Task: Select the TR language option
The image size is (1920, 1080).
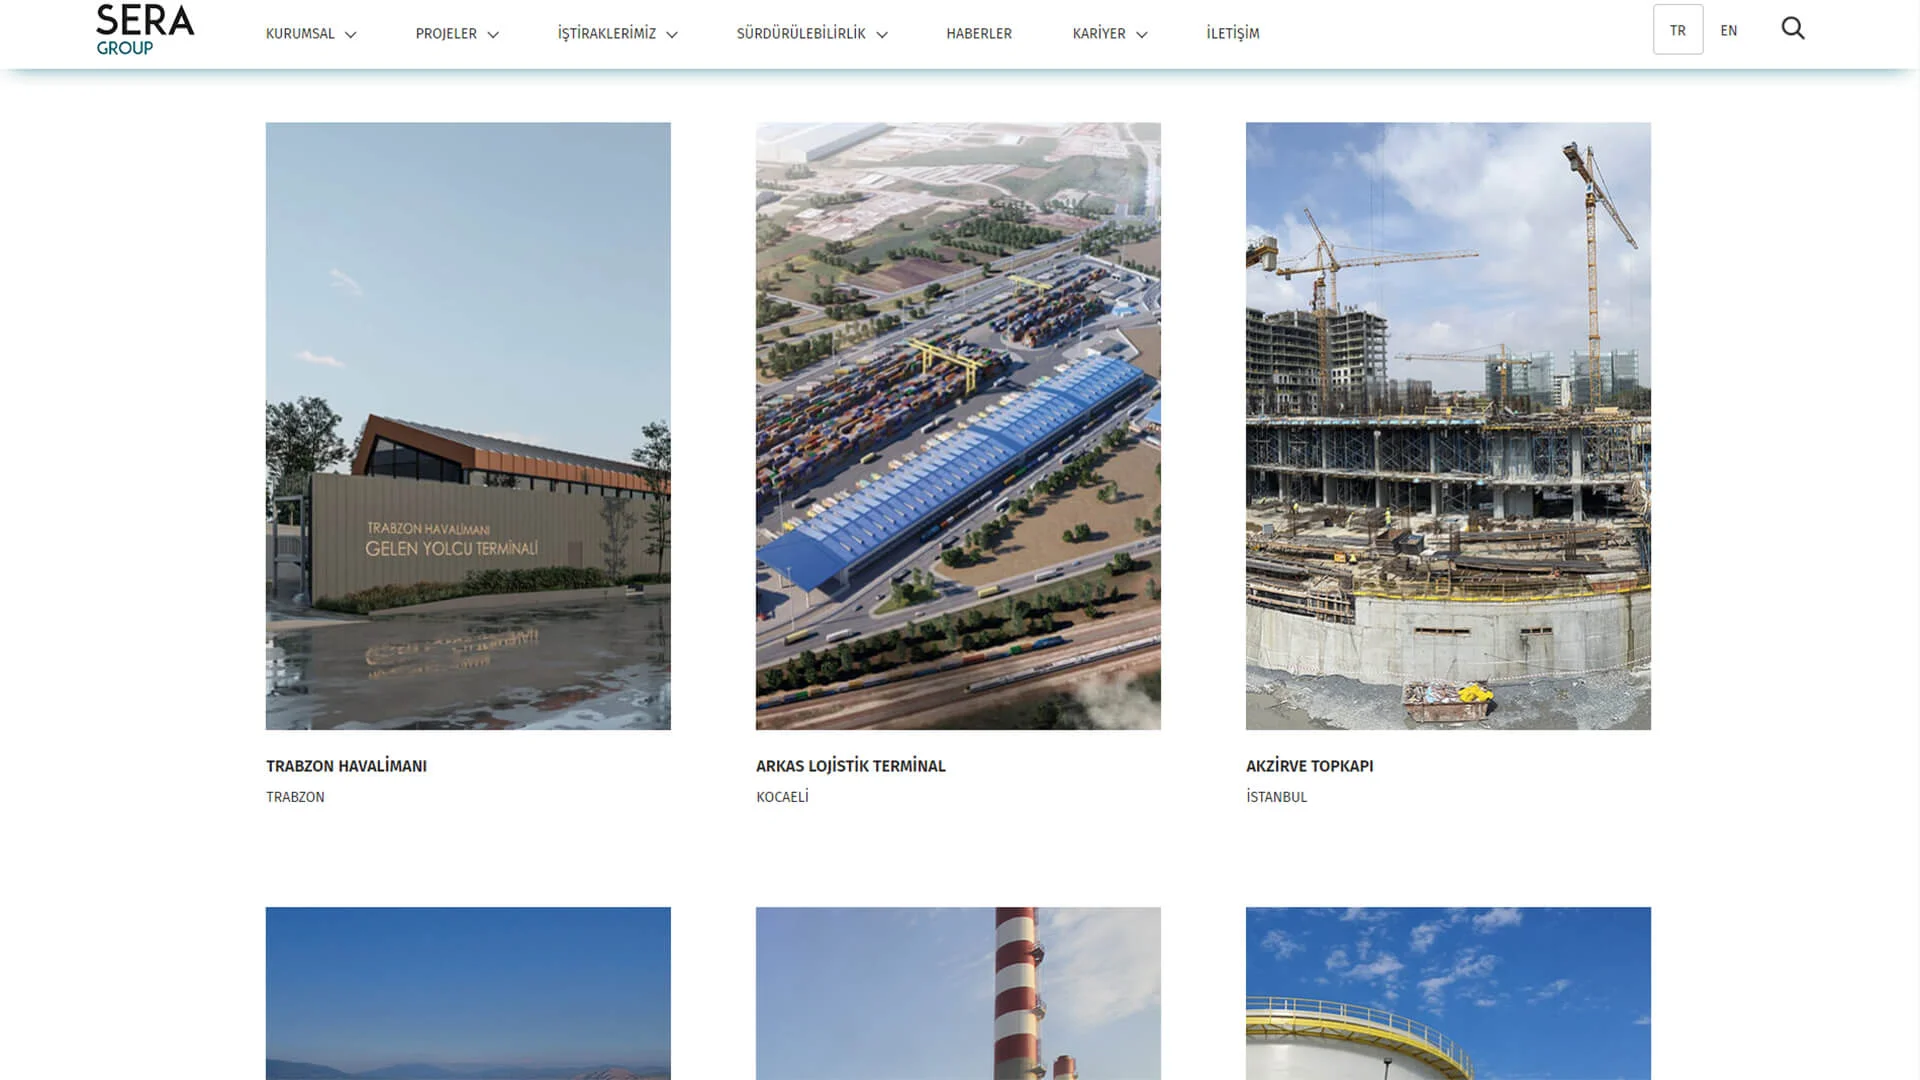Action: coord(1677,30)
